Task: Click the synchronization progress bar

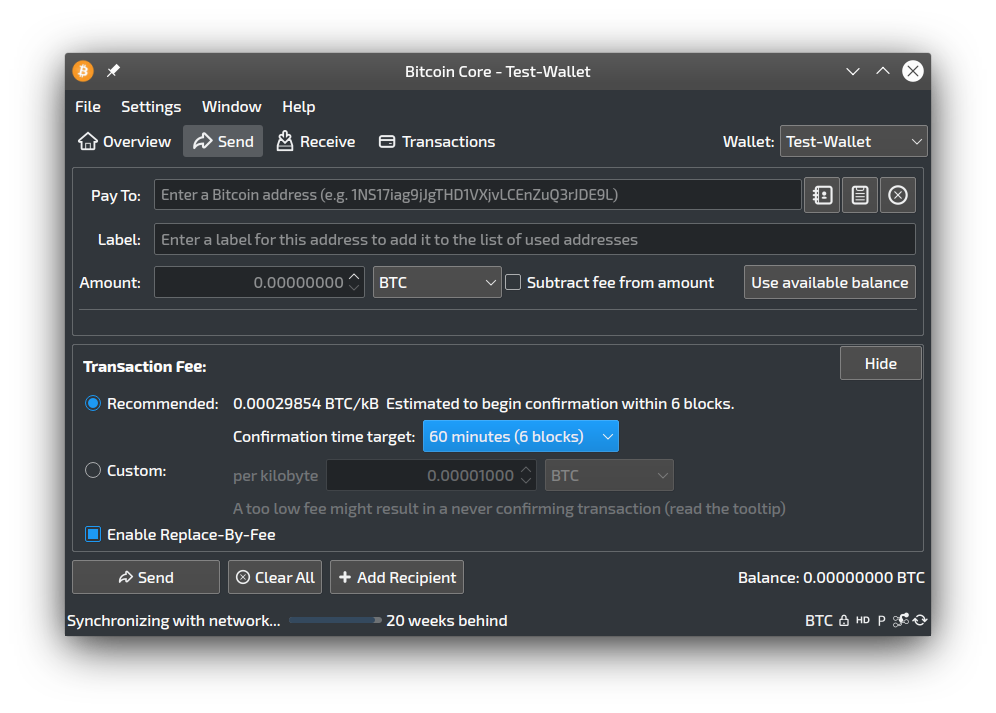Action: coord(335,620)
